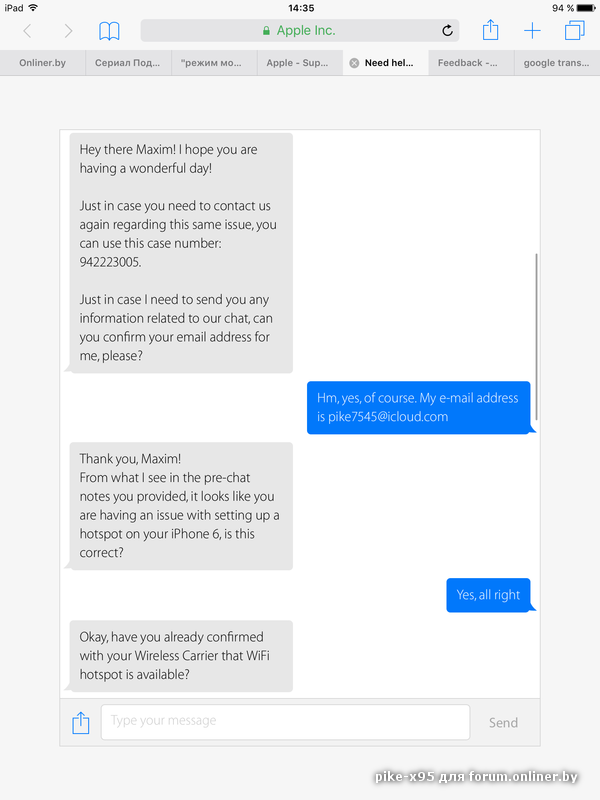Screen dimensions: 600x800
Task: Switch to the Apple - Sup... tab
Action: click(299, 63)
